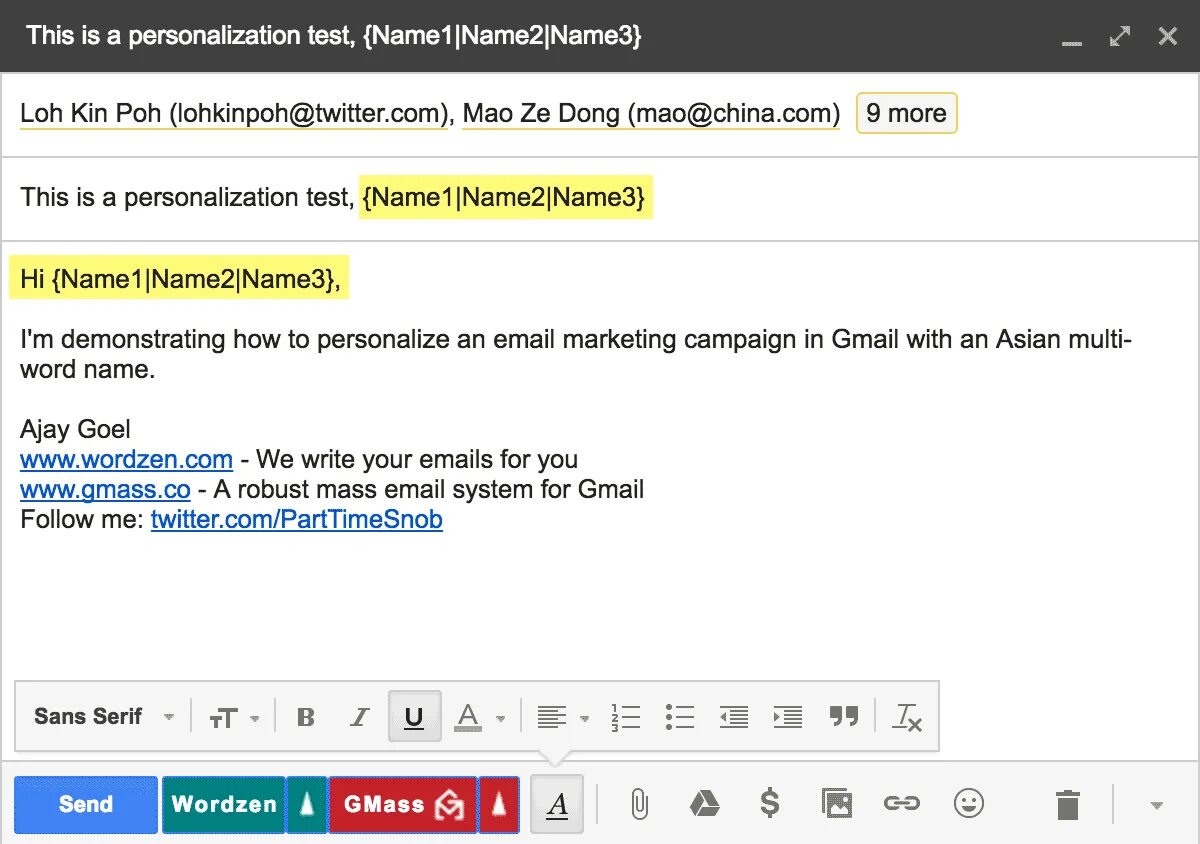Open the font size menu

coord(223,717)
